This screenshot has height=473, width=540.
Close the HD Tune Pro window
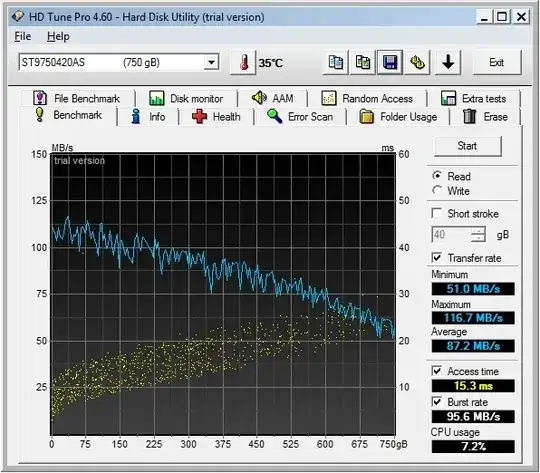click(521, 16)
